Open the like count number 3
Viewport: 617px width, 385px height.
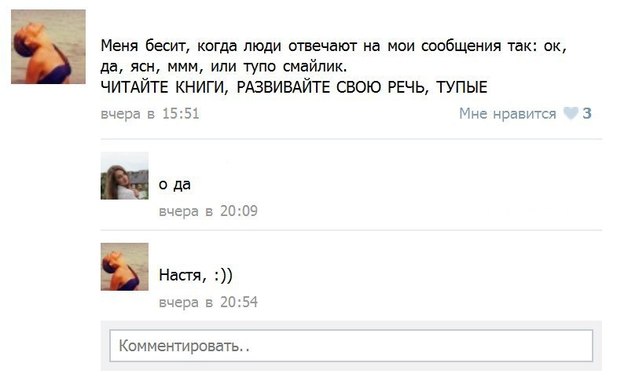tap(587, 113)
